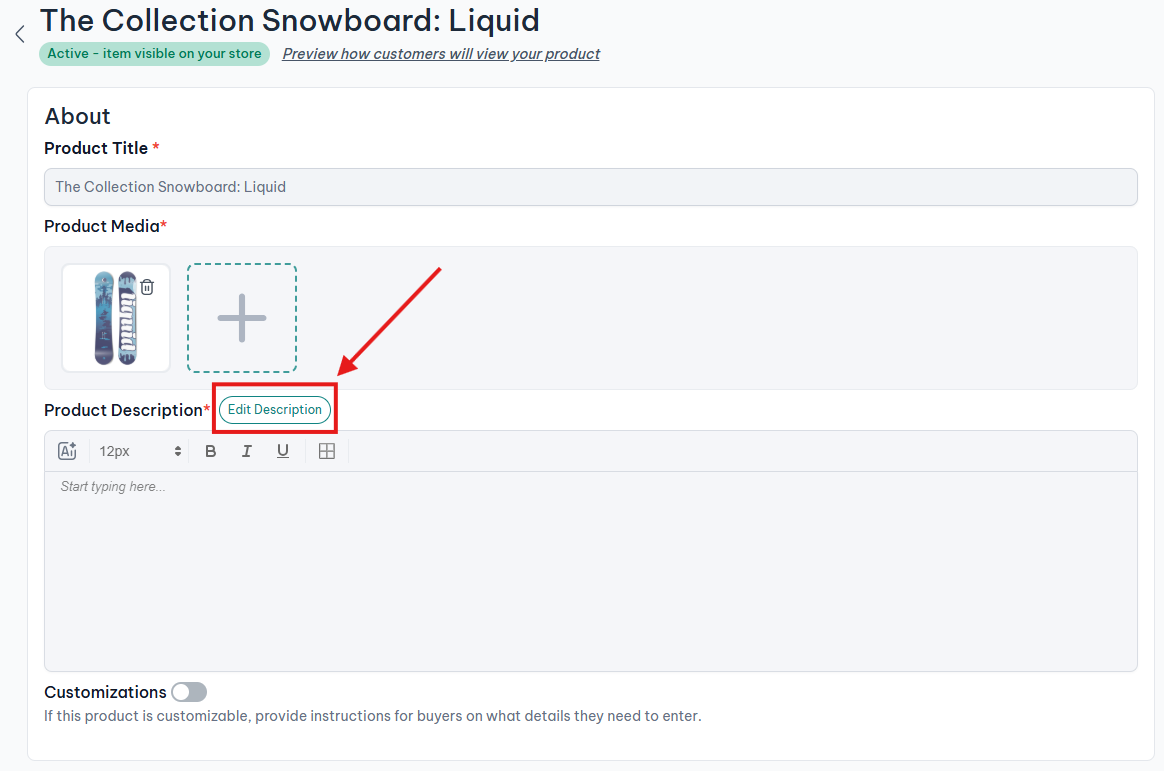This screenshot has height=771, width=1164.
Task: Click the Product Title input field
Action: point(590,187)
